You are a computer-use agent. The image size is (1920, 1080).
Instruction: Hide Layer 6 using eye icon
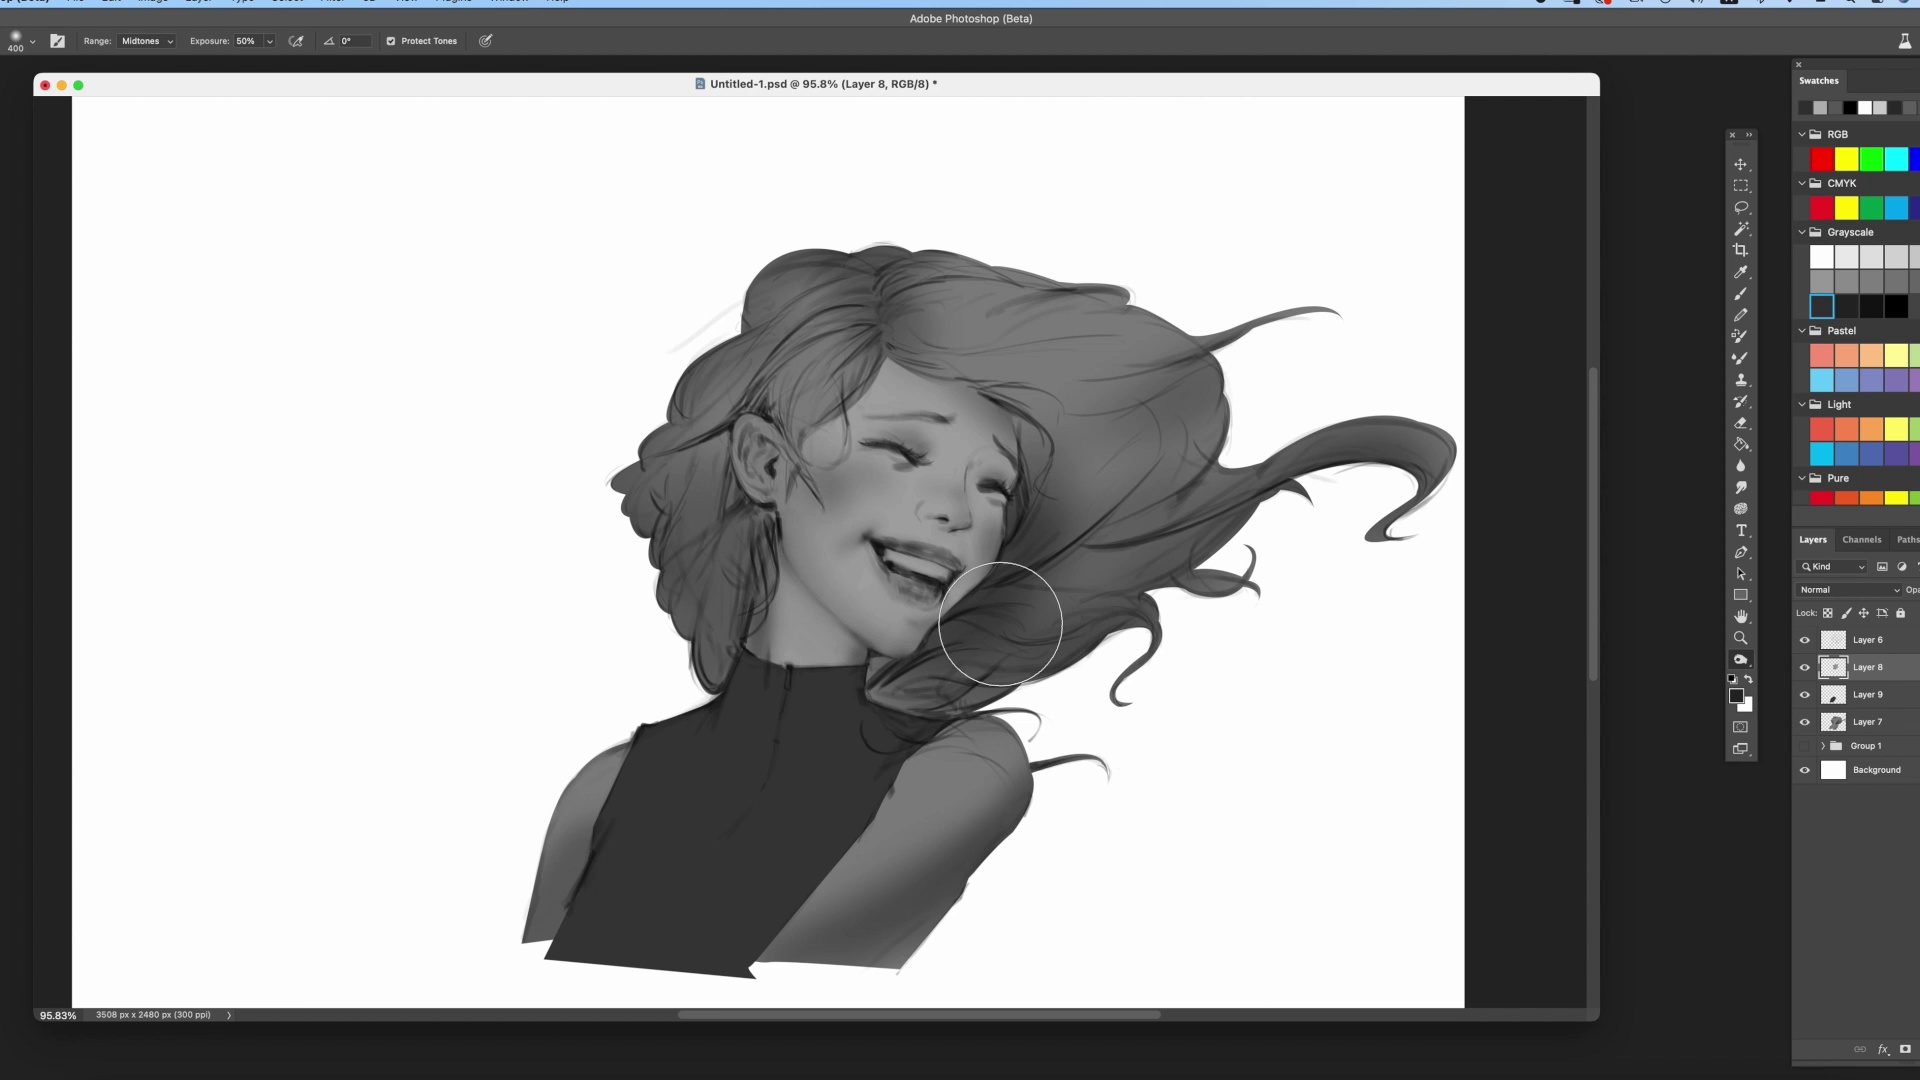coord(1805,640)
